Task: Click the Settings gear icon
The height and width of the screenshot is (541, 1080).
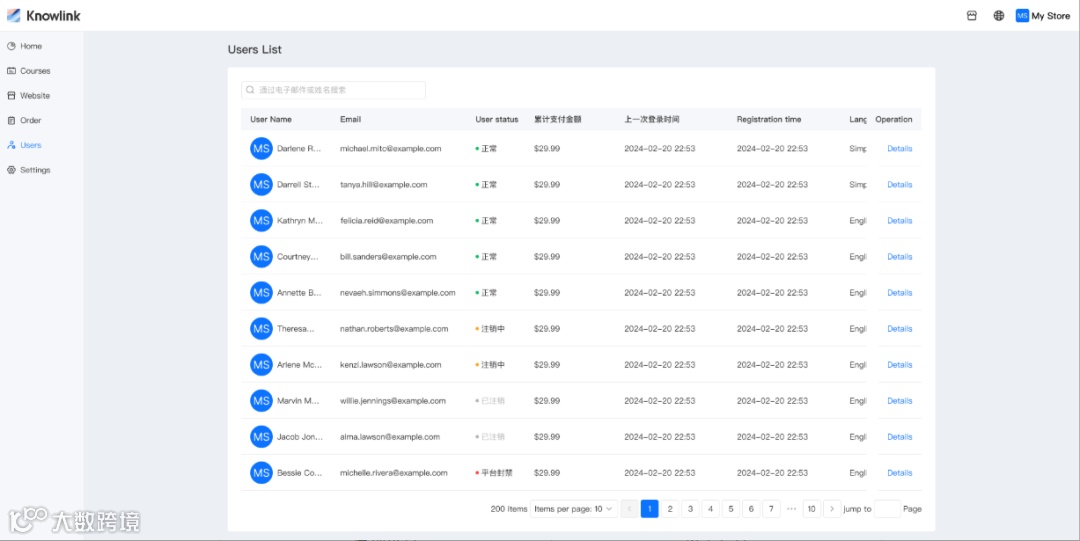Action: 11,170
